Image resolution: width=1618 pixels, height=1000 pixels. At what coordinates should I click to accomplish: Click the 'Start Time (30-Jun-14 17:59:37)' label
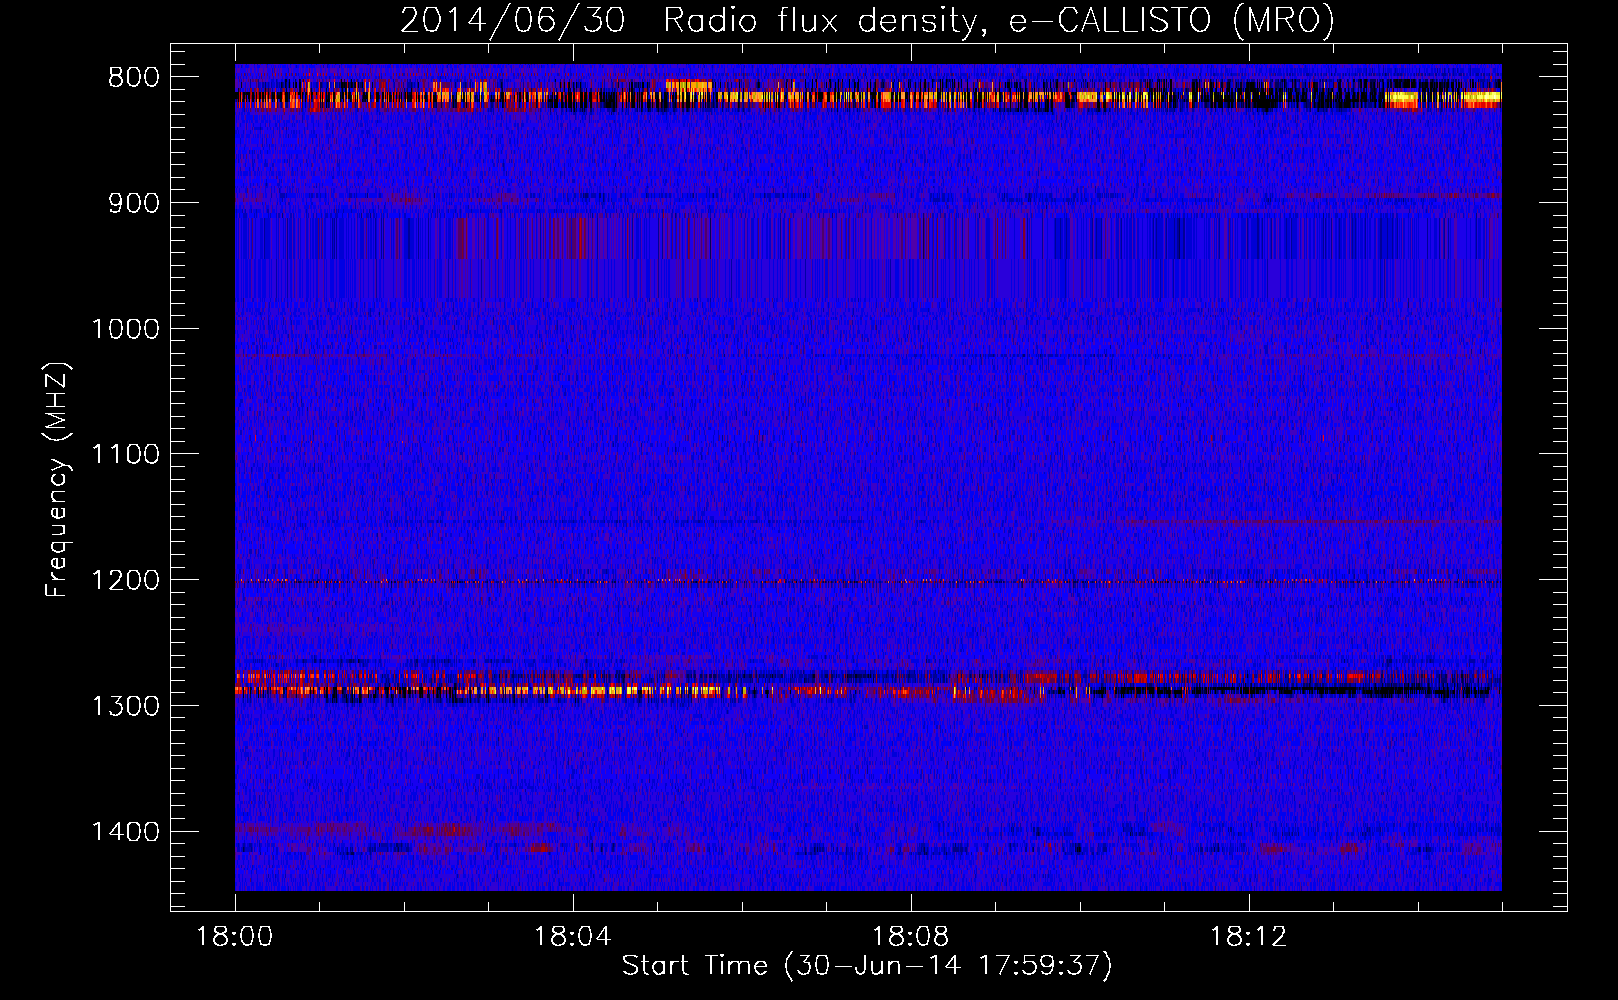pyautogui.click(x=867, y=966)
